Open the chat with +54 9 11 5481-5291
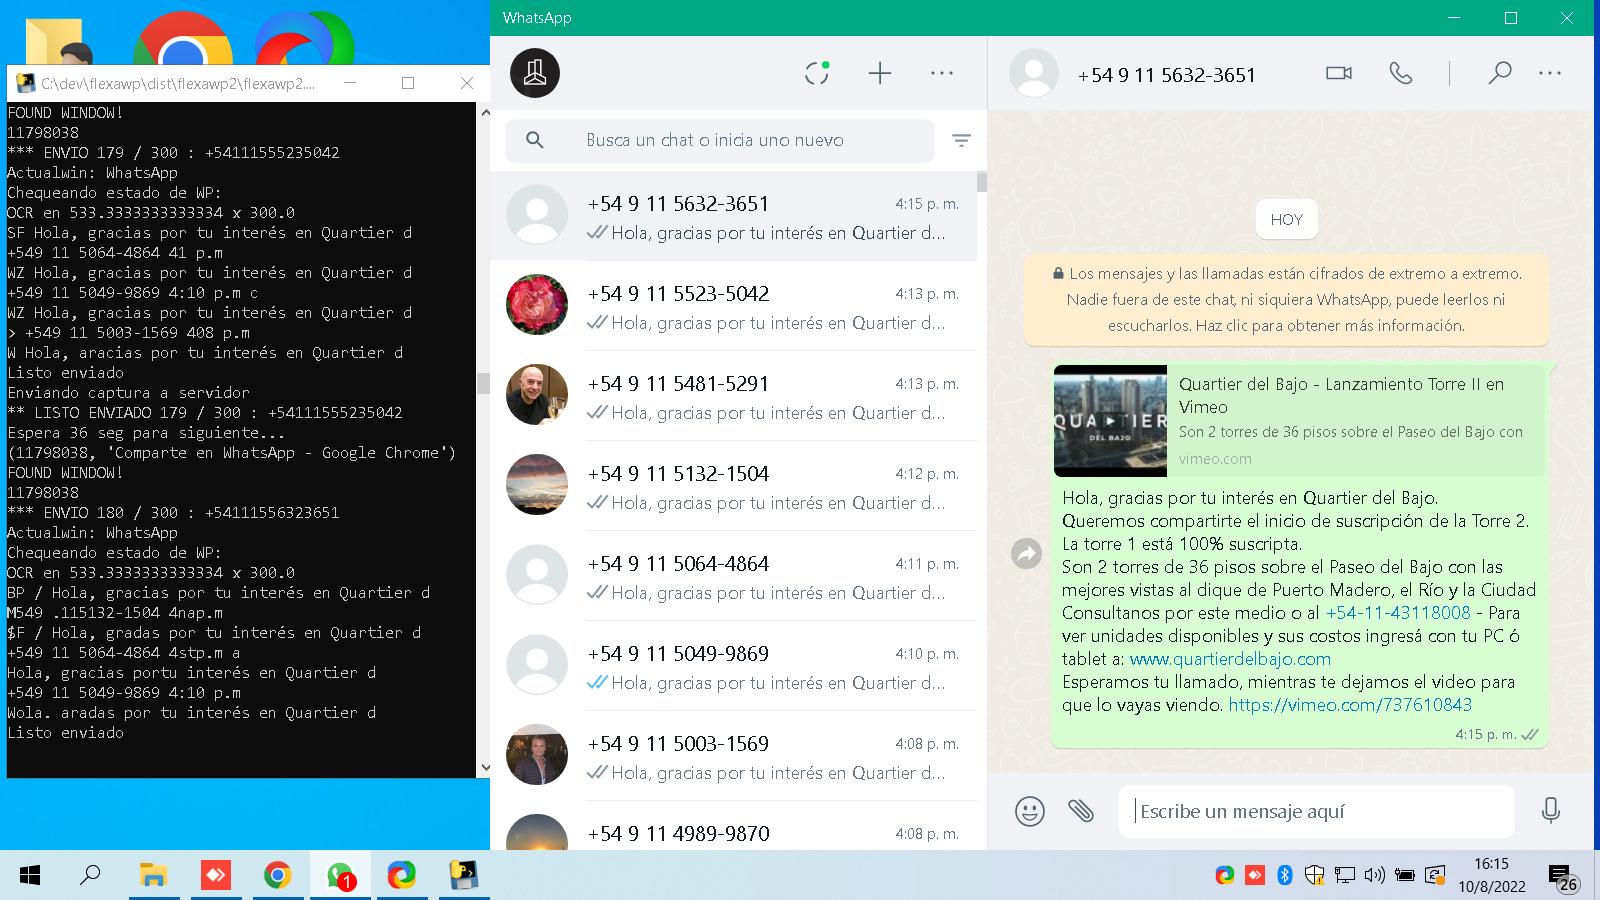1600x900 pixels. click(733, 396)
